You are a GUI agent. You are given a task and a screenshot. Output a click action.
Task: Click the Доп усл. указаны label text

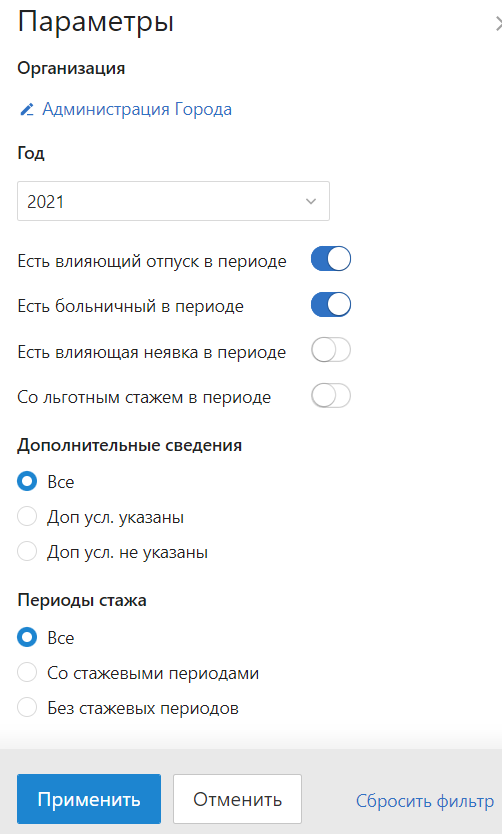(x=115, y=517)
